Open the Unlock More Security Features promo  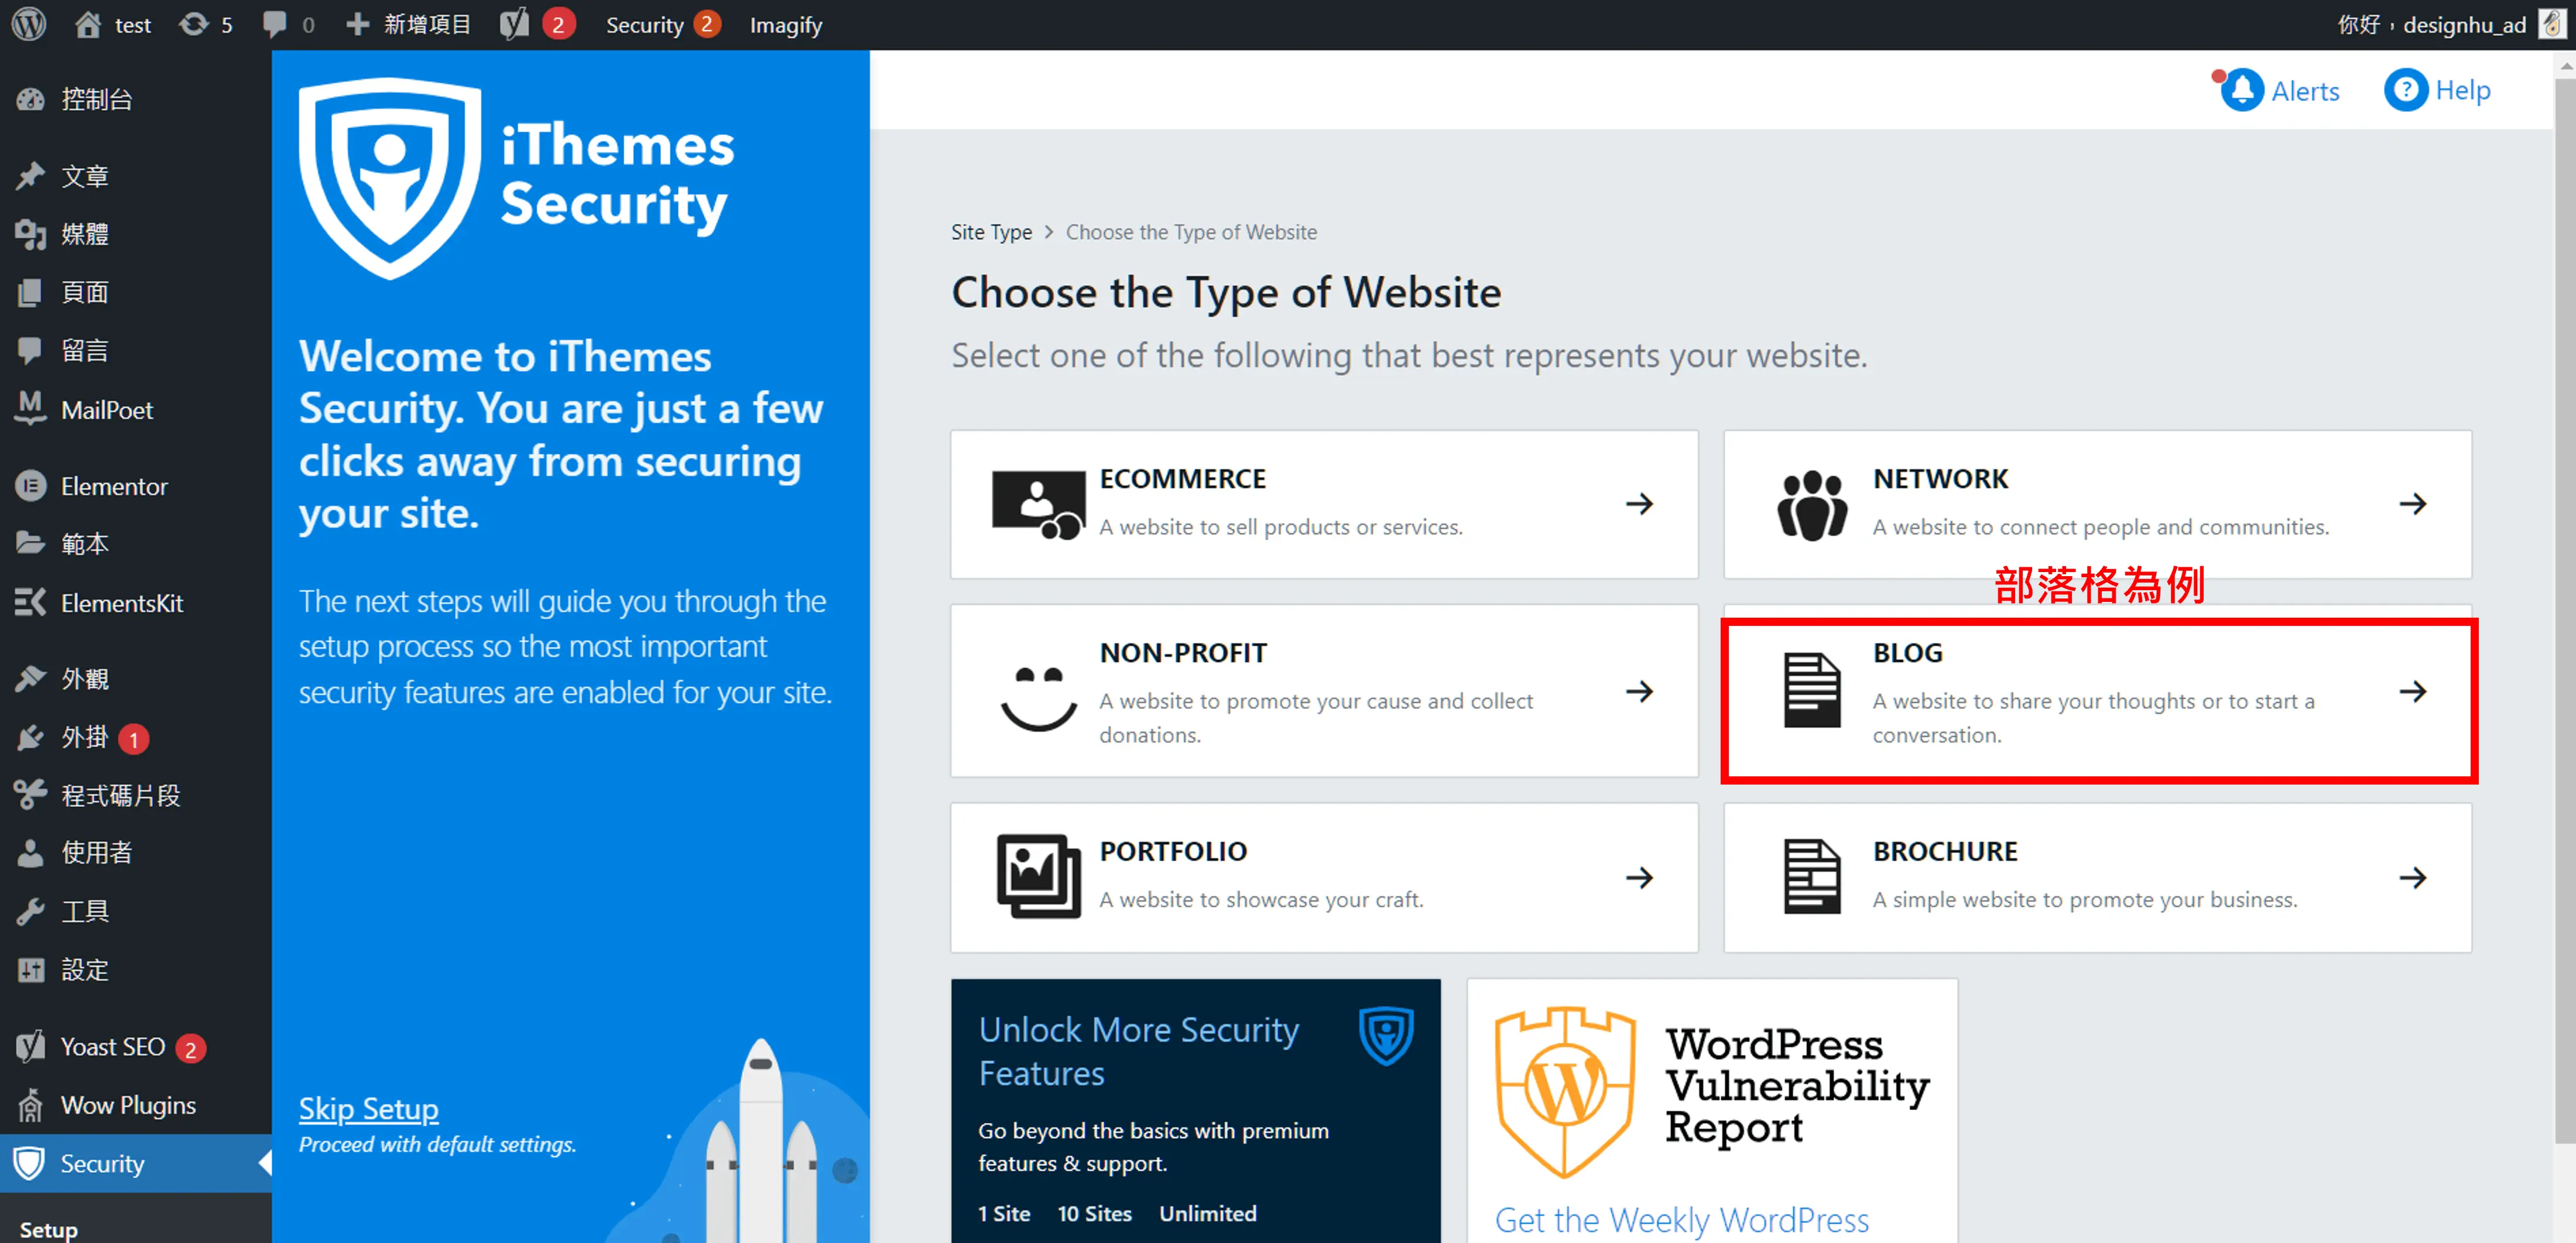1195,1111
